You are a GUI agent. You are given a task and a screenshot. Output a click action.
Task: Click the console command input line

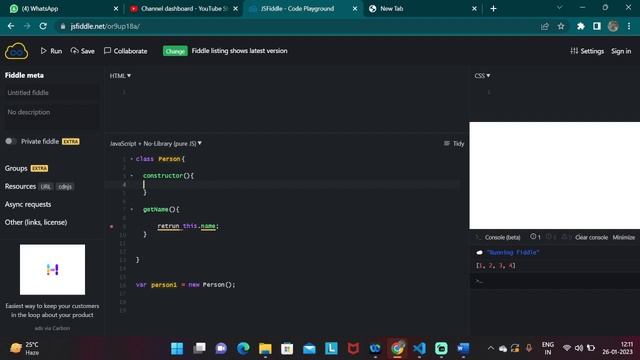(555, 281)
